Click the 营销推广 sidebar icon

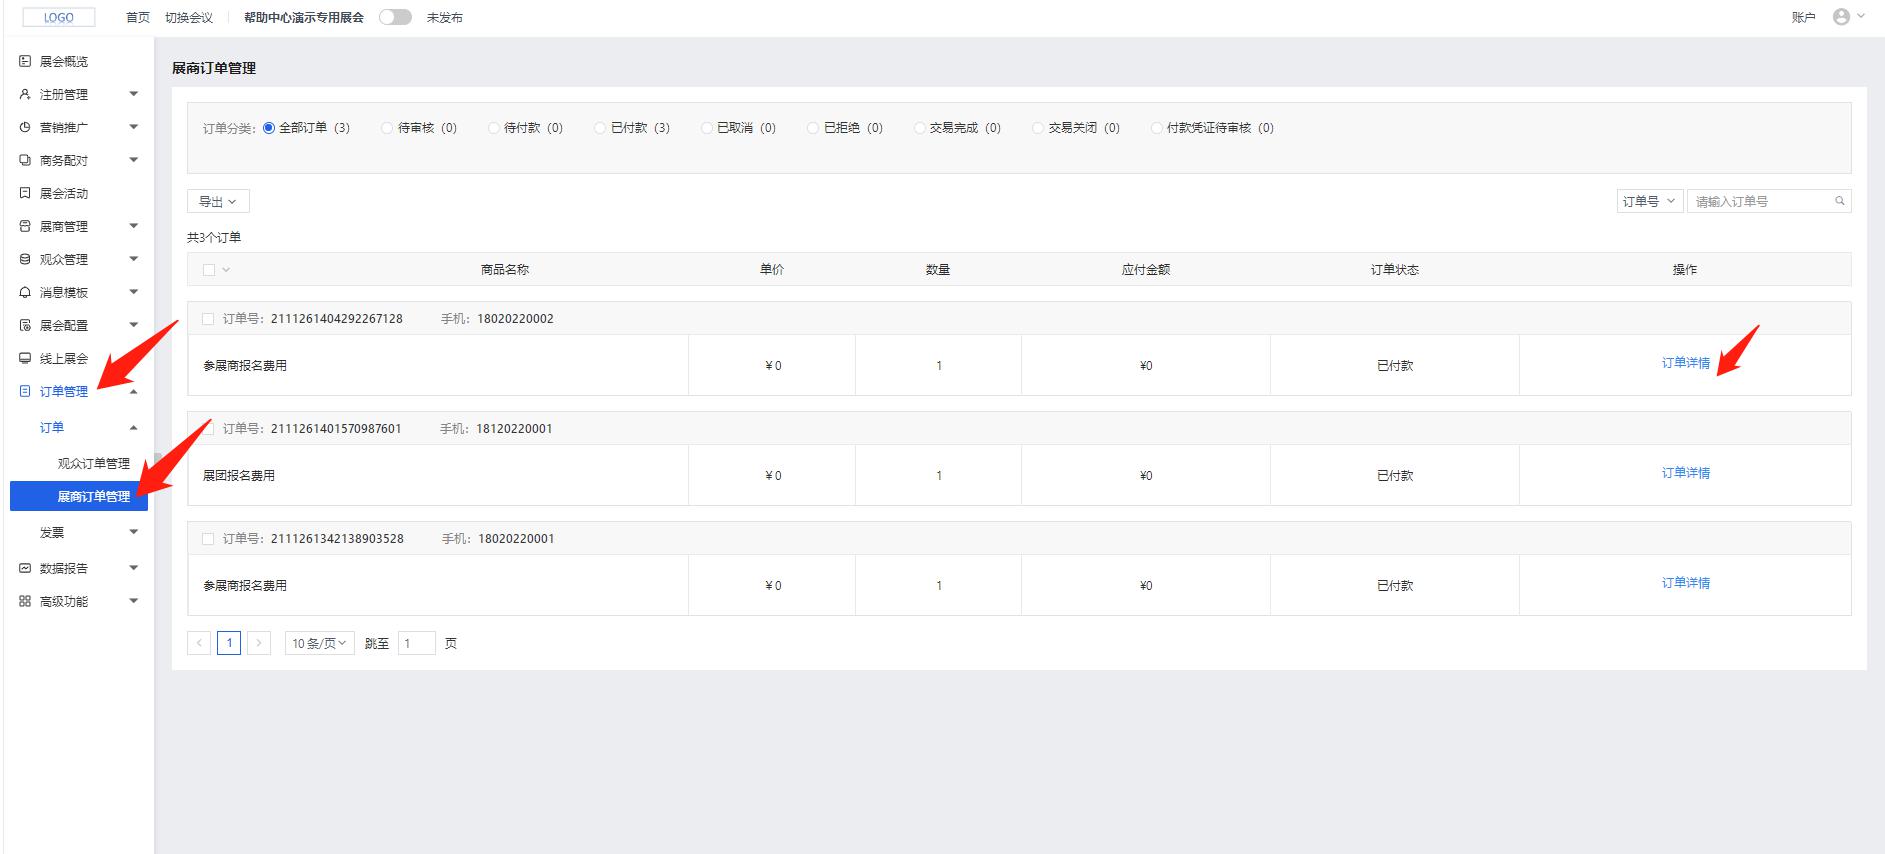coord(25,127)
